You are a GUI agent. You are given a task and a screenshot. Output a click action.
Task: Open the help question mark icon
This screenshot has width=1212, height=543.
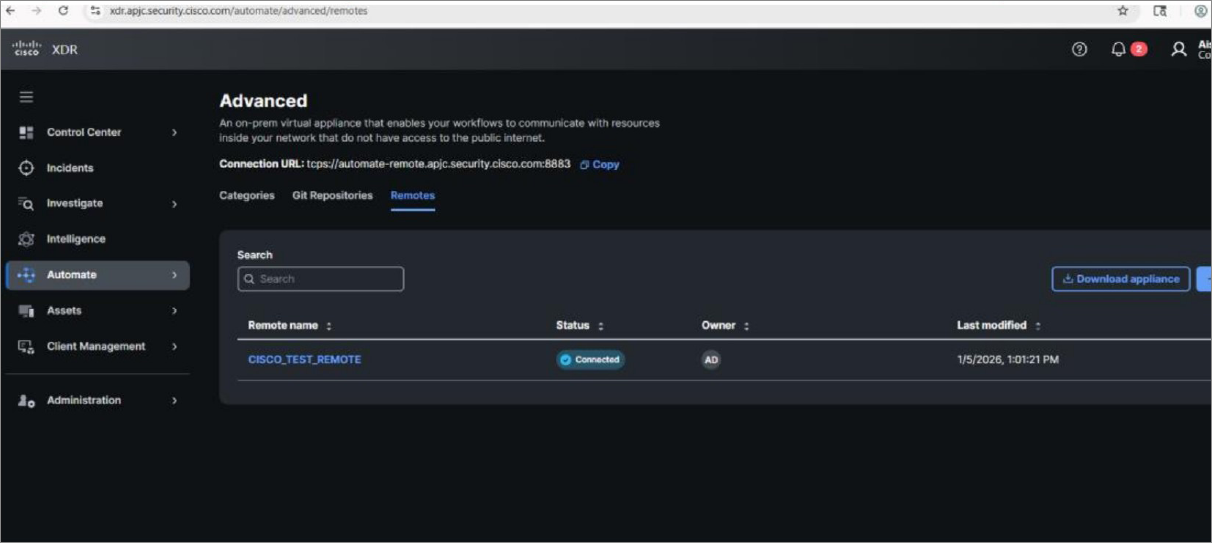pyautogui.click(x=1079, y=49)
